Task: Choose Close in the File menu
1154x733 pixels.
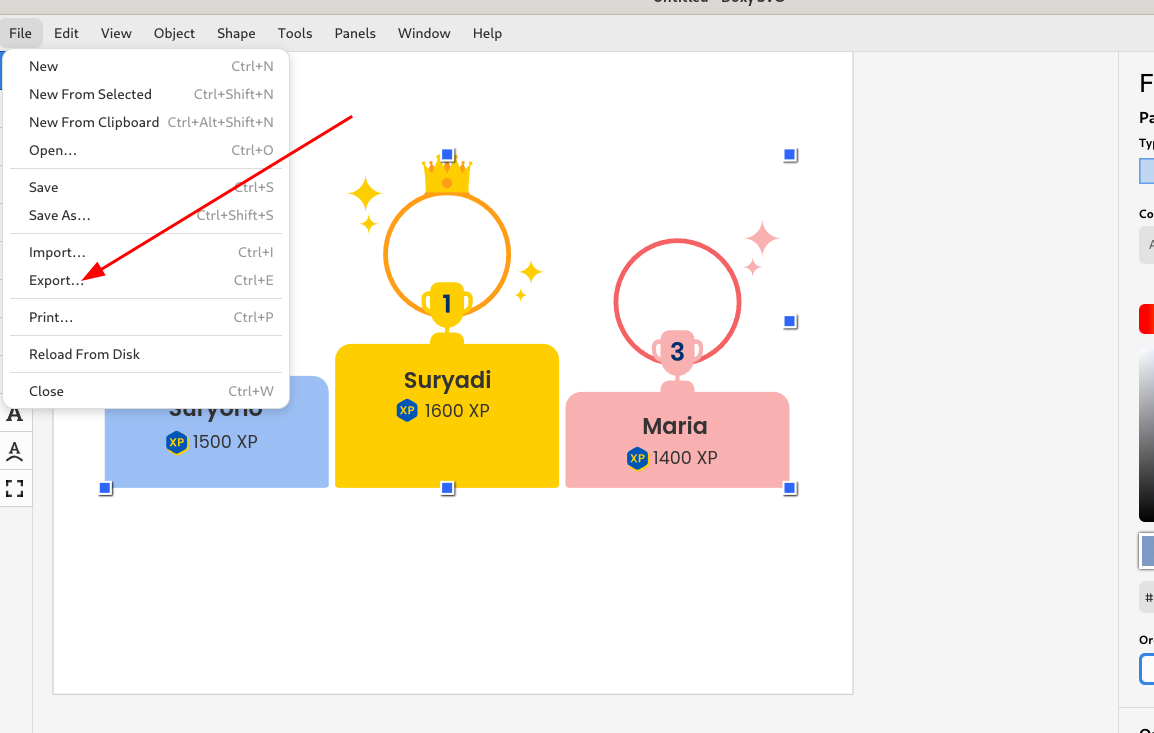Action: 46,391
